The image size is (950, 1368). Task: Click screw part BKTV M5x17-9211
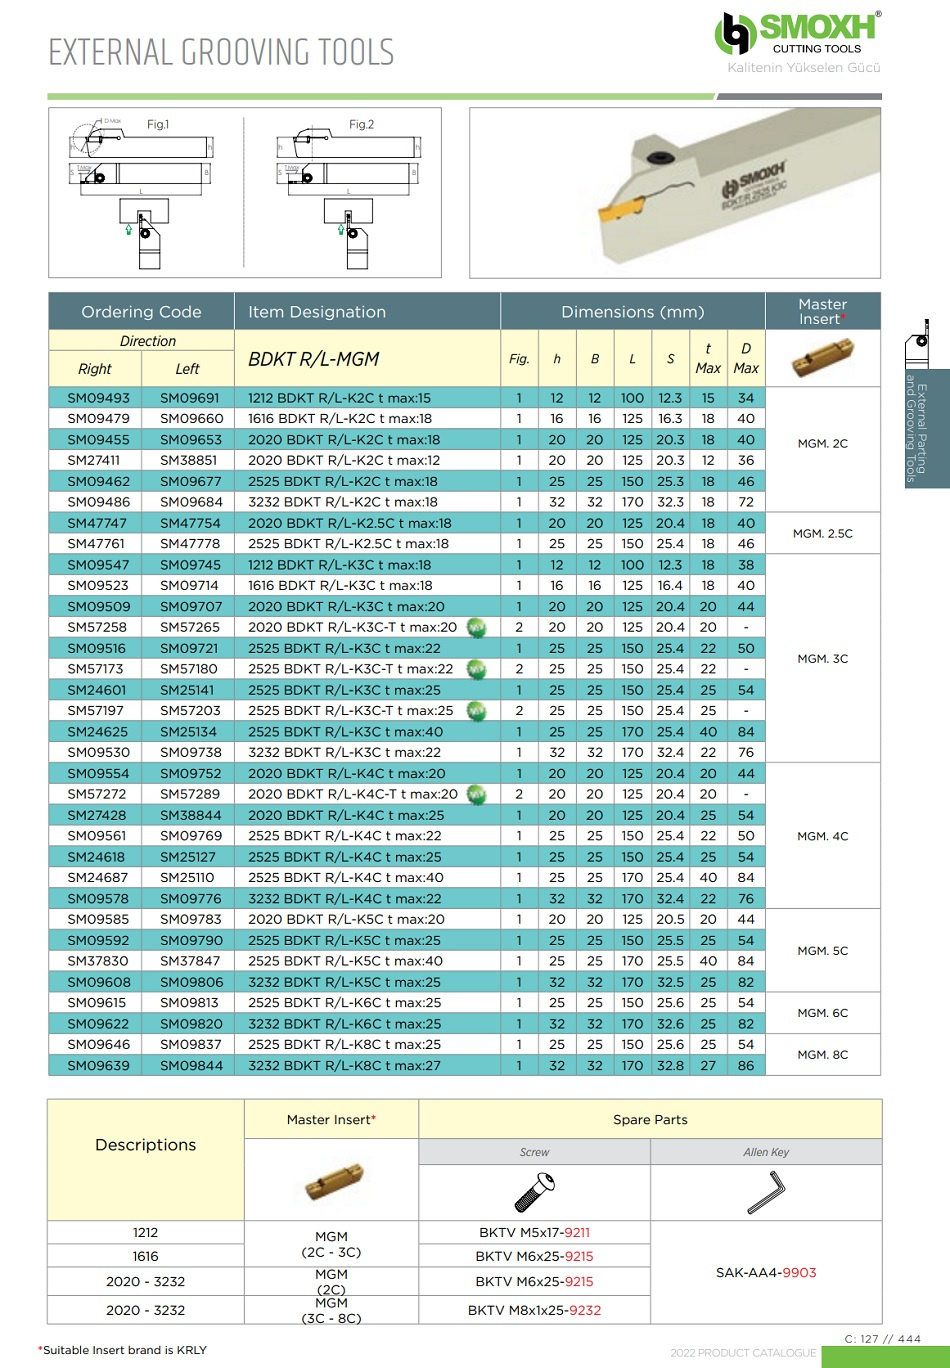[534, 1233]
